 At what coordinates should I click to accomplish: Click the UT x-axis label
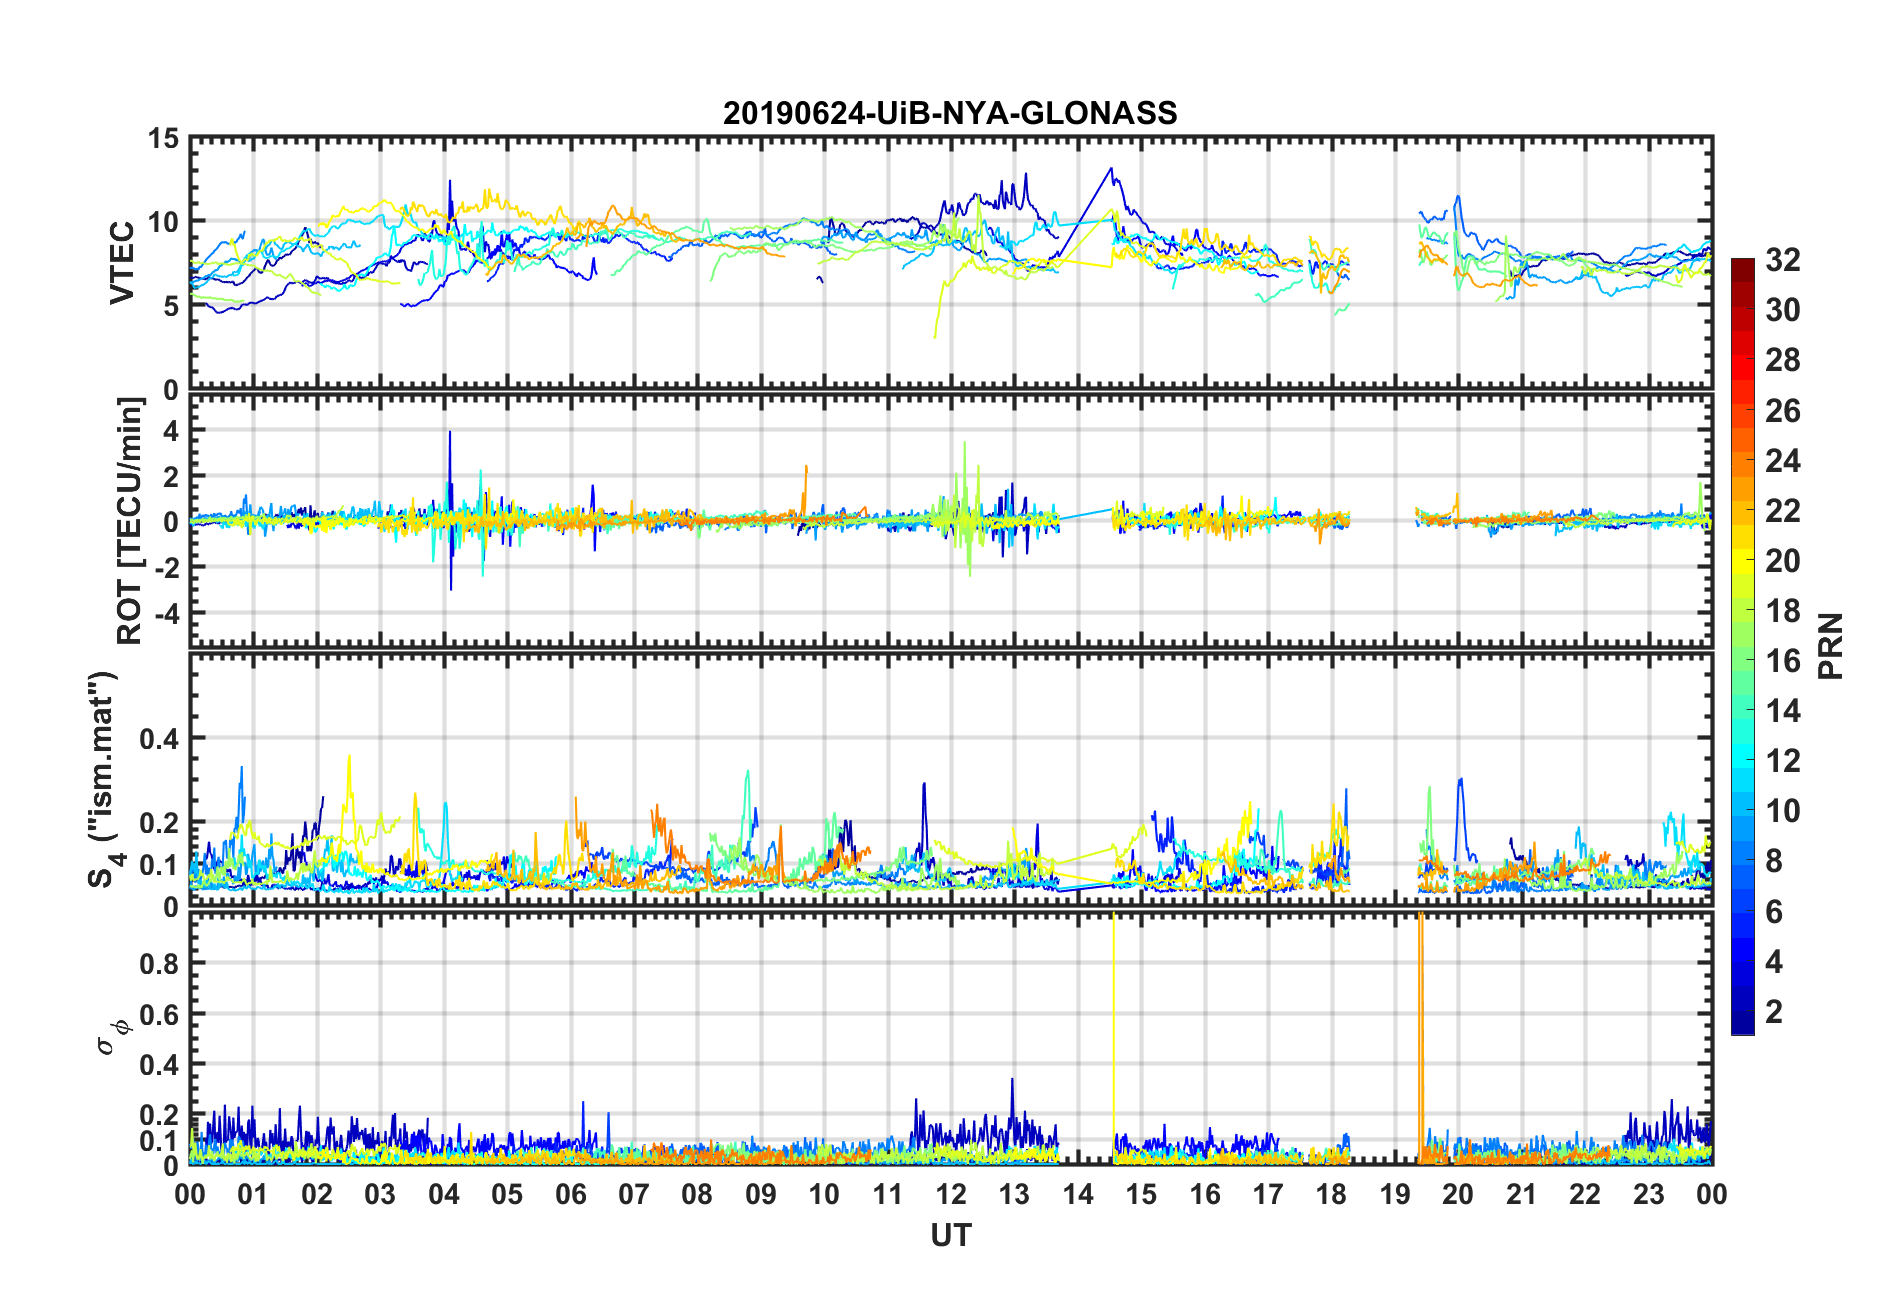click(x=950, y=1236)
